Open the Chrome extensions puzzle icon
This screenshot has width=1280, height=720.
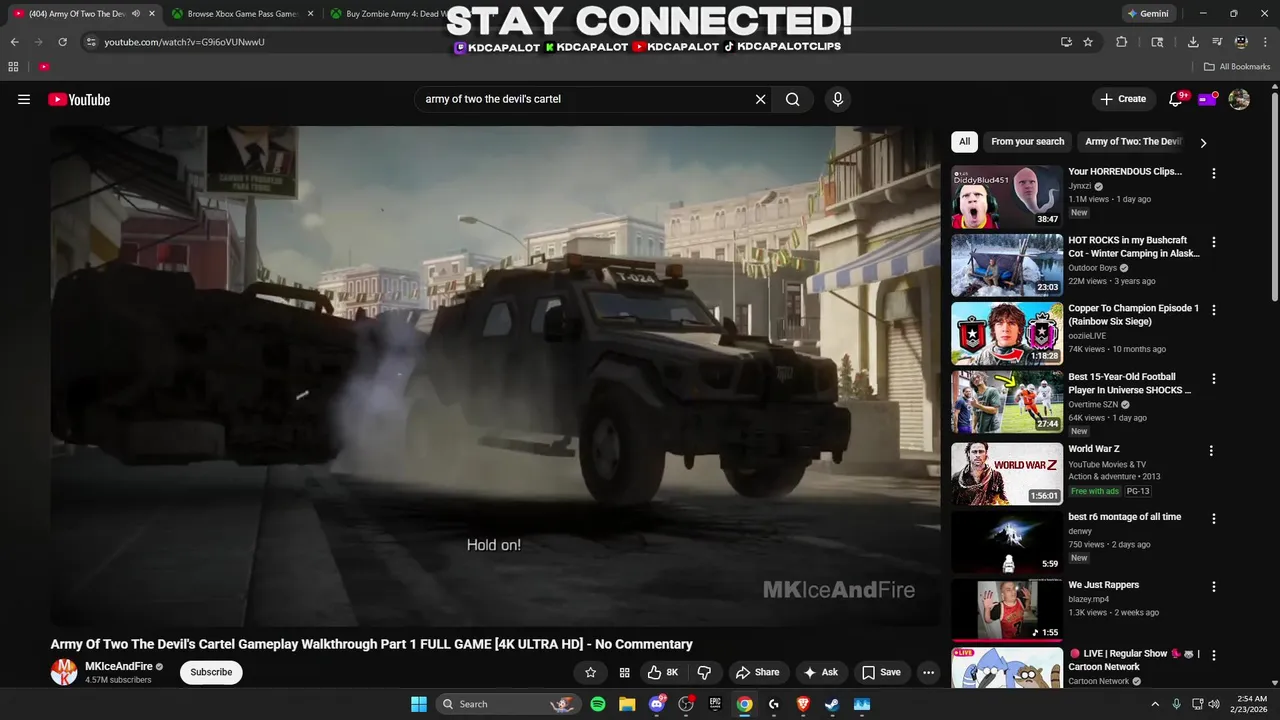[x=1121, y=42]
